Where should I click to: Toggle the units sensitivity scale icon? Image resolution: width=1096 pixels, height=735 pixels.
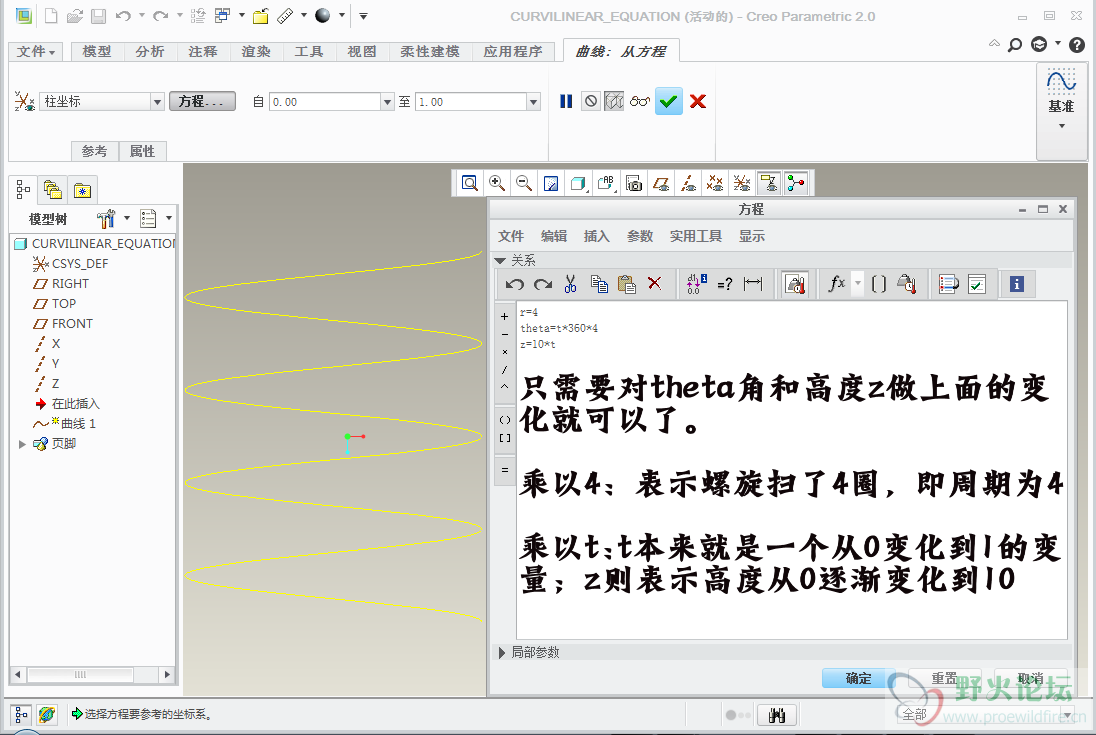(795, 284)
